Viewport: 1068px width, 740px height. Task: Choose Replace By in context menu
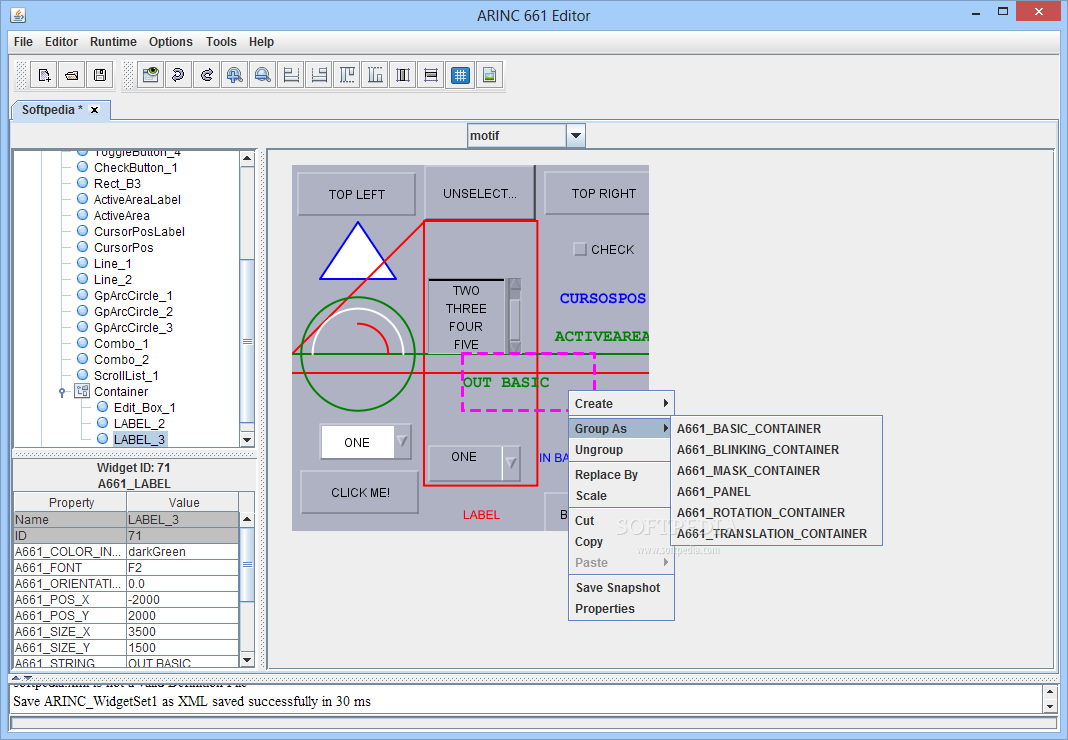tap(621, 475)
